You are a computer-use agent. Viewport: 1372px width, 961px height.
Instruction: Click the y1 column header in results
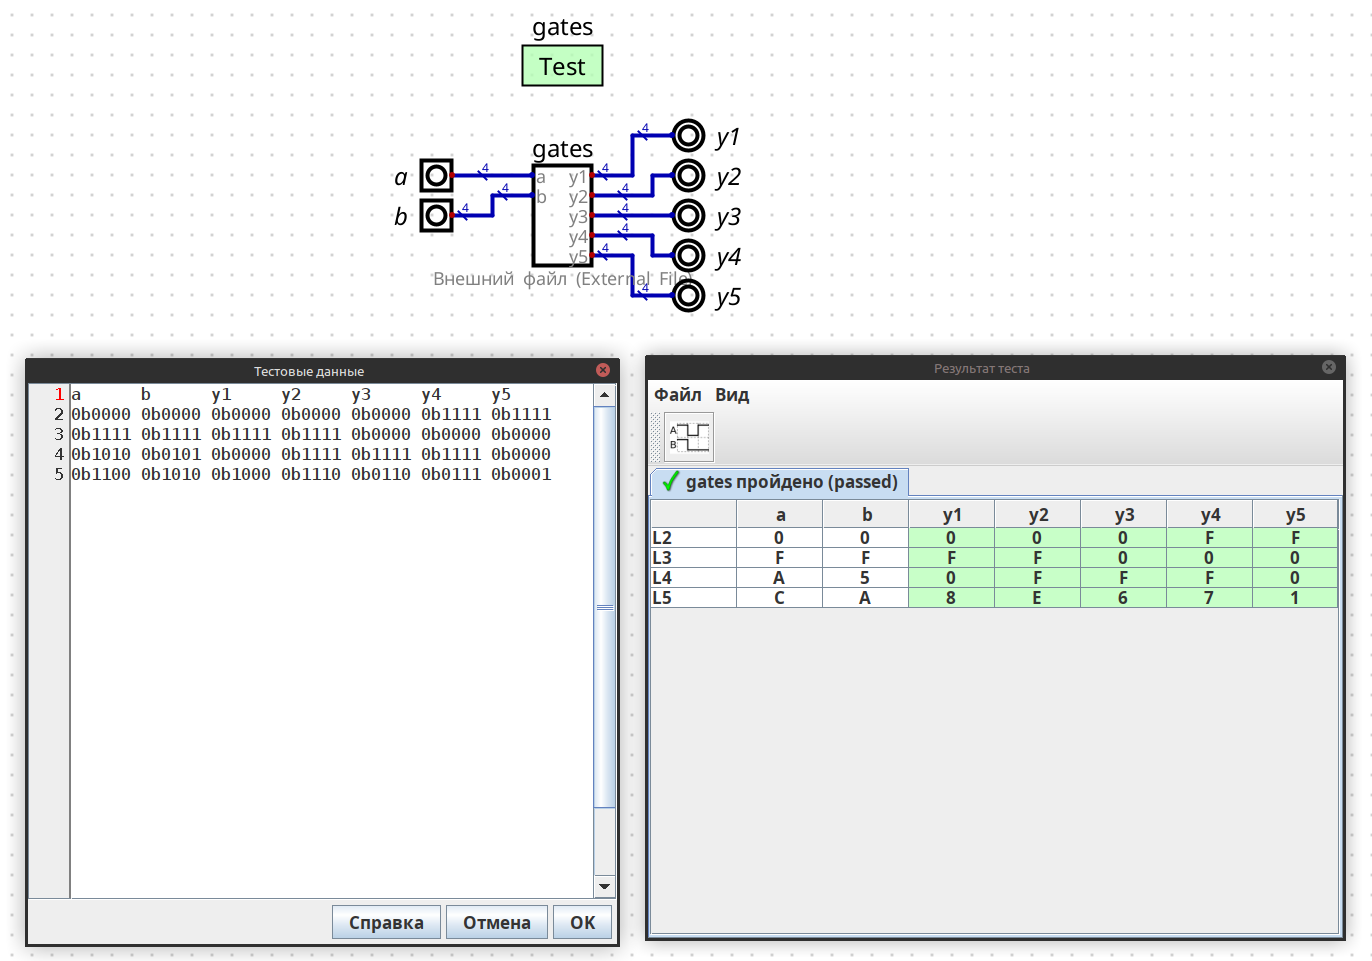click(x=952, y=514)
